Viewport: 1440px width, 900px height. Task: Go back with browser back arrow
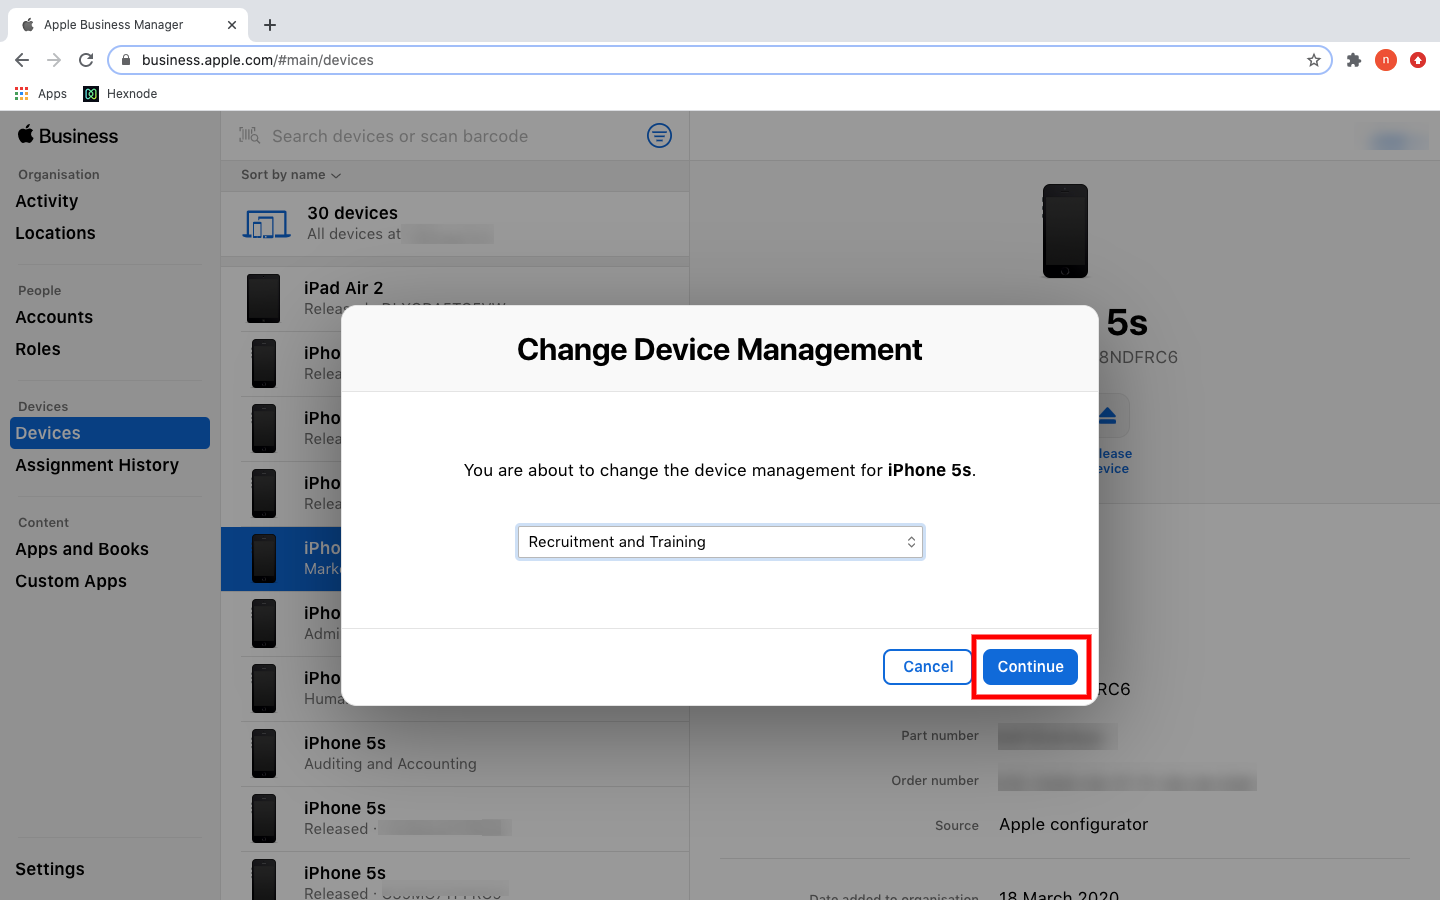click(x=22, y=60)
